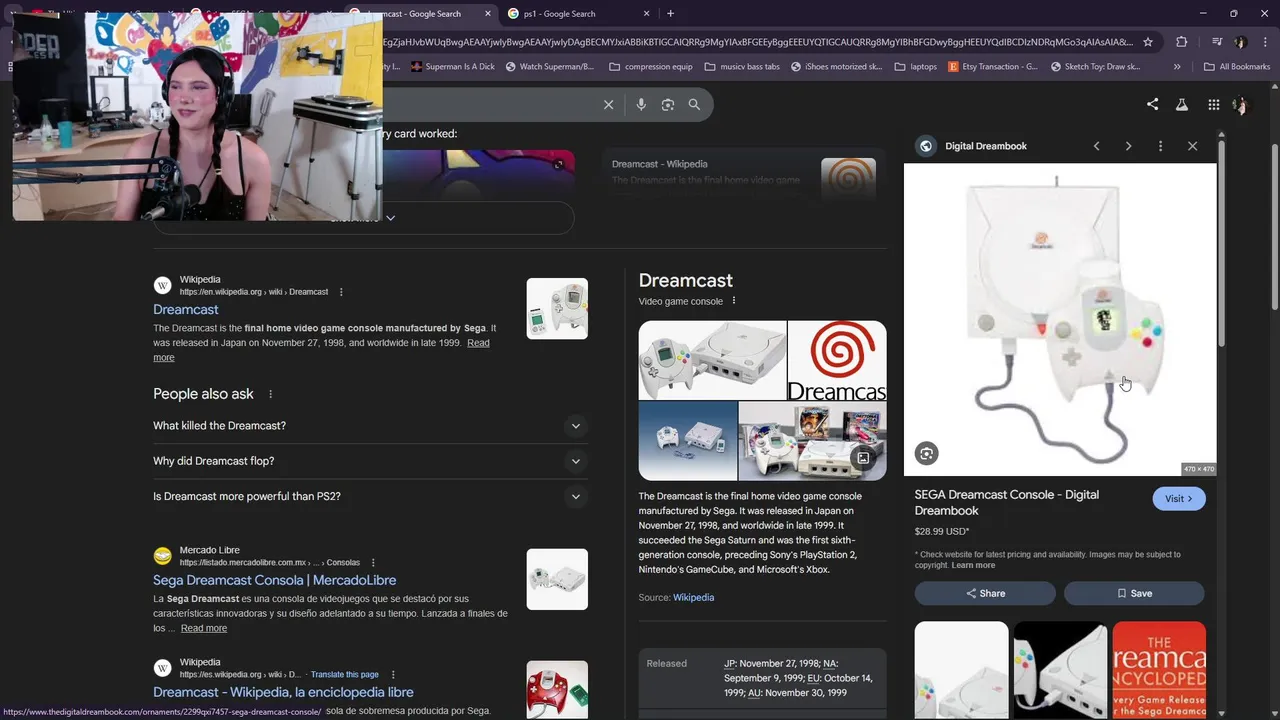The width and height of the screenshot is (1280, 720).
Task: Open the share icon in Google header
Action: (1152, 104)
